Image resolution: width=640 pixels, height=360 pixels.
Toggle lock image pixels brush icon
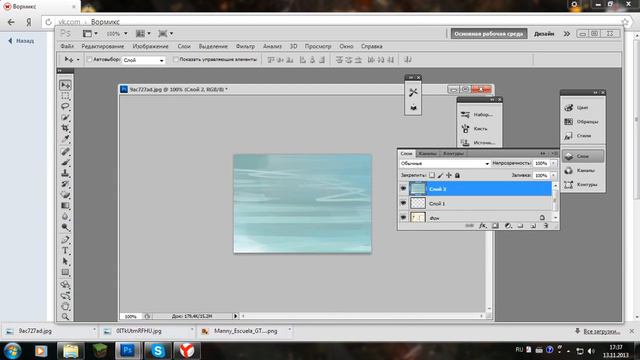(x=440, y=175)
